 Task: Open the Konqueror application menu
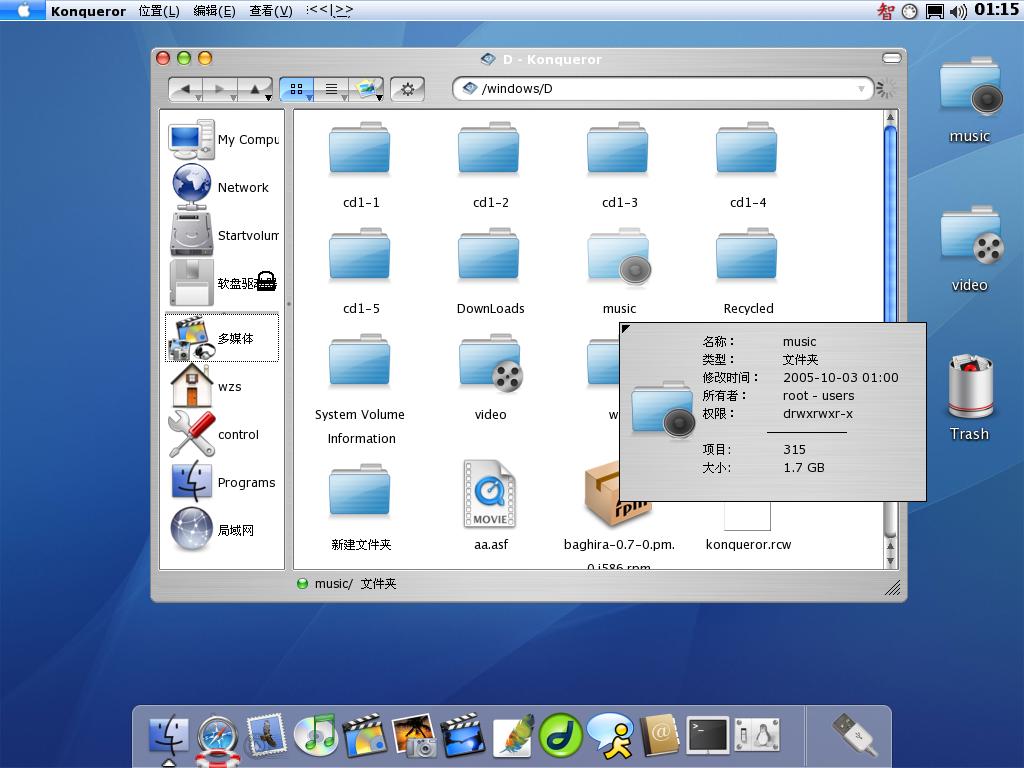tap(88, 10)
